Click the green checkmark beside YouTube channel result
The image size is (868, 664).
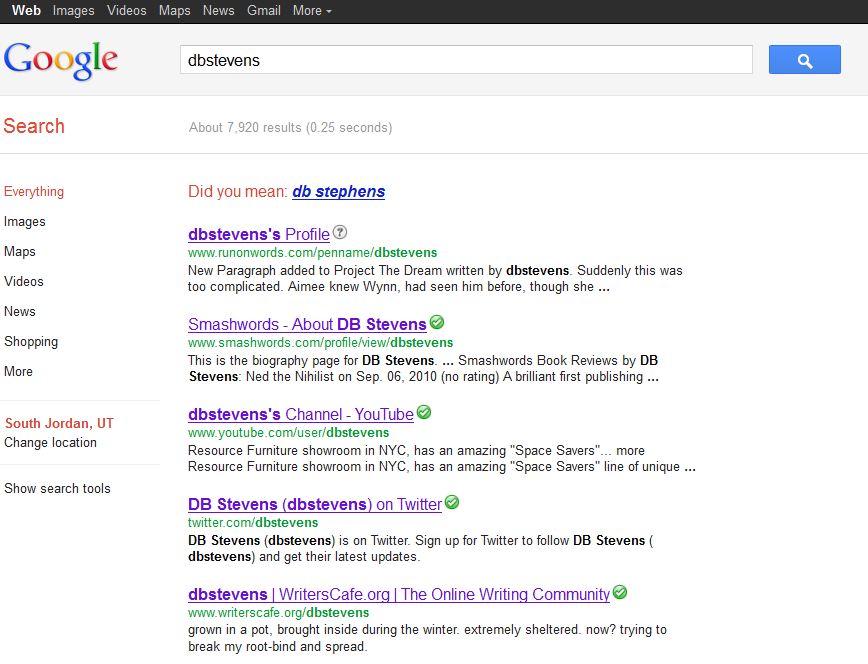pos(424,412)
